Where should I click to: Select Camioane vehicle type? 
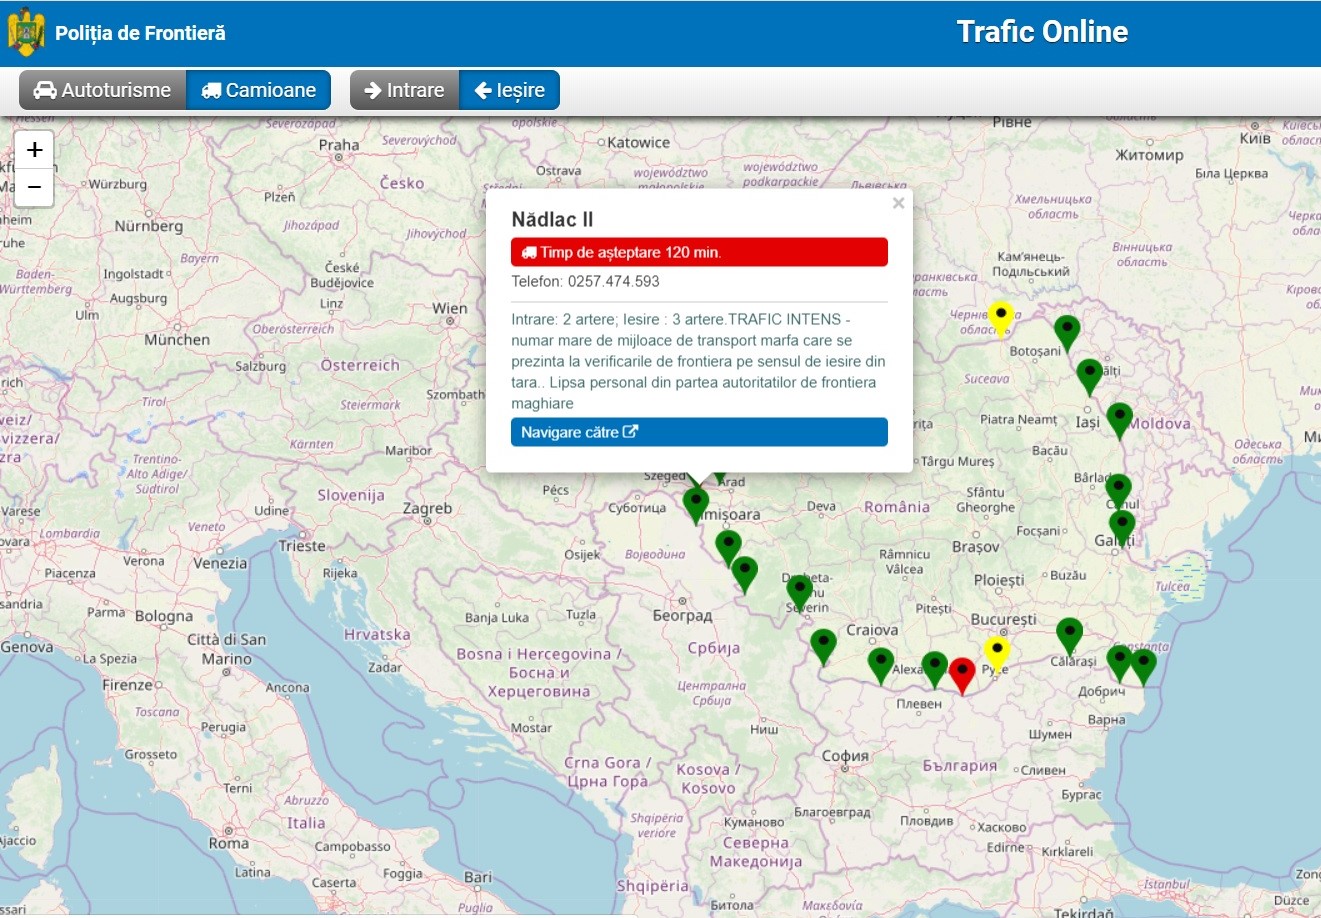(x=259, y=90)
